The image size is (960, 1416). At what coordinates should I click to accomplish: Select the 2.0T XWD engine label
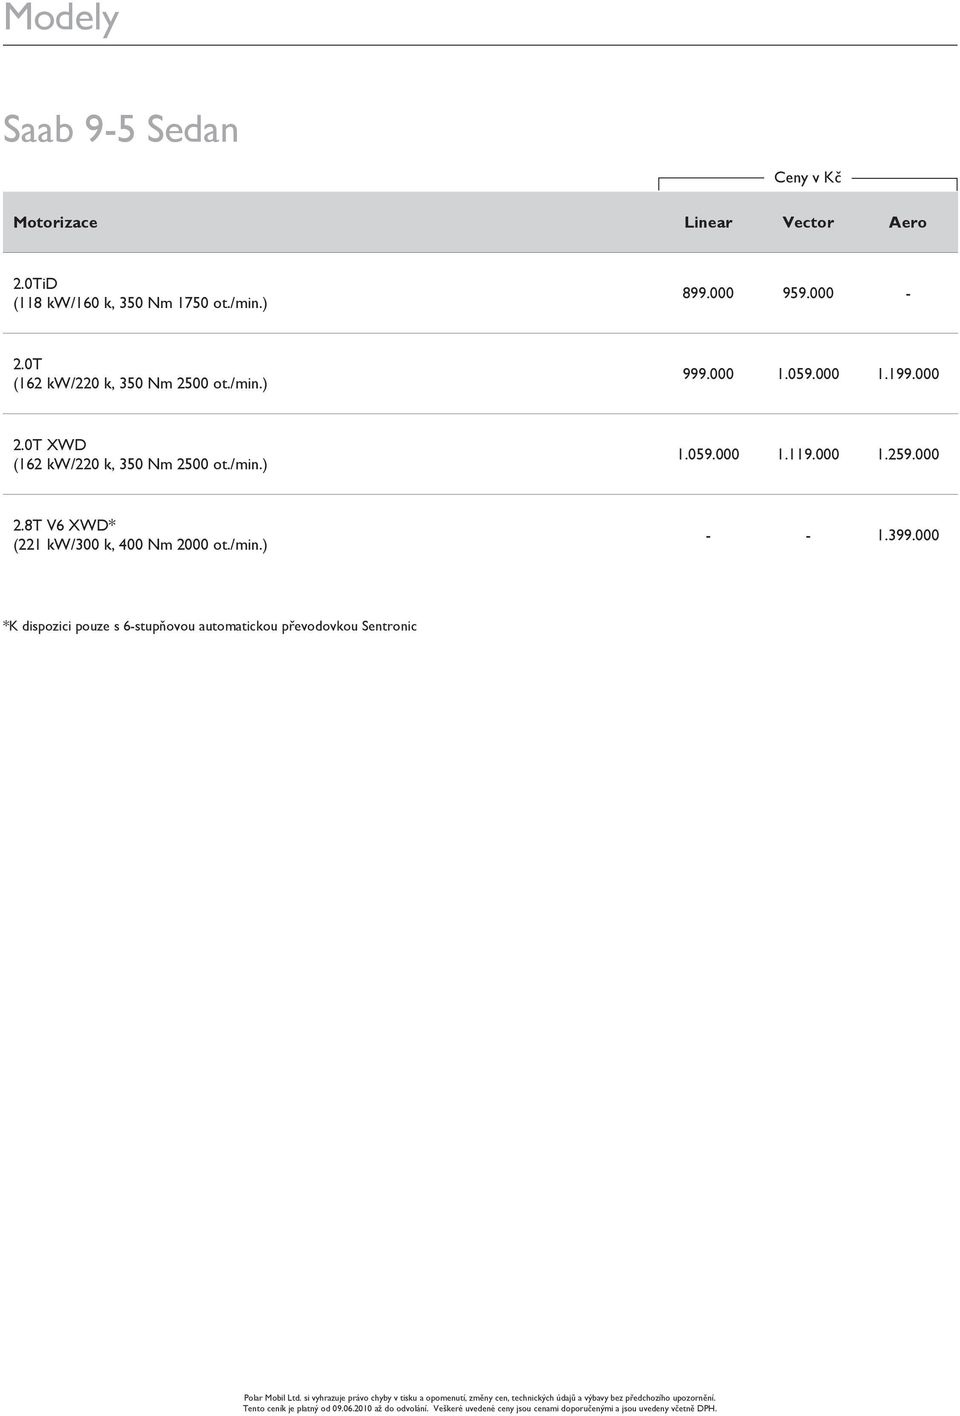[x=140, y=454]
